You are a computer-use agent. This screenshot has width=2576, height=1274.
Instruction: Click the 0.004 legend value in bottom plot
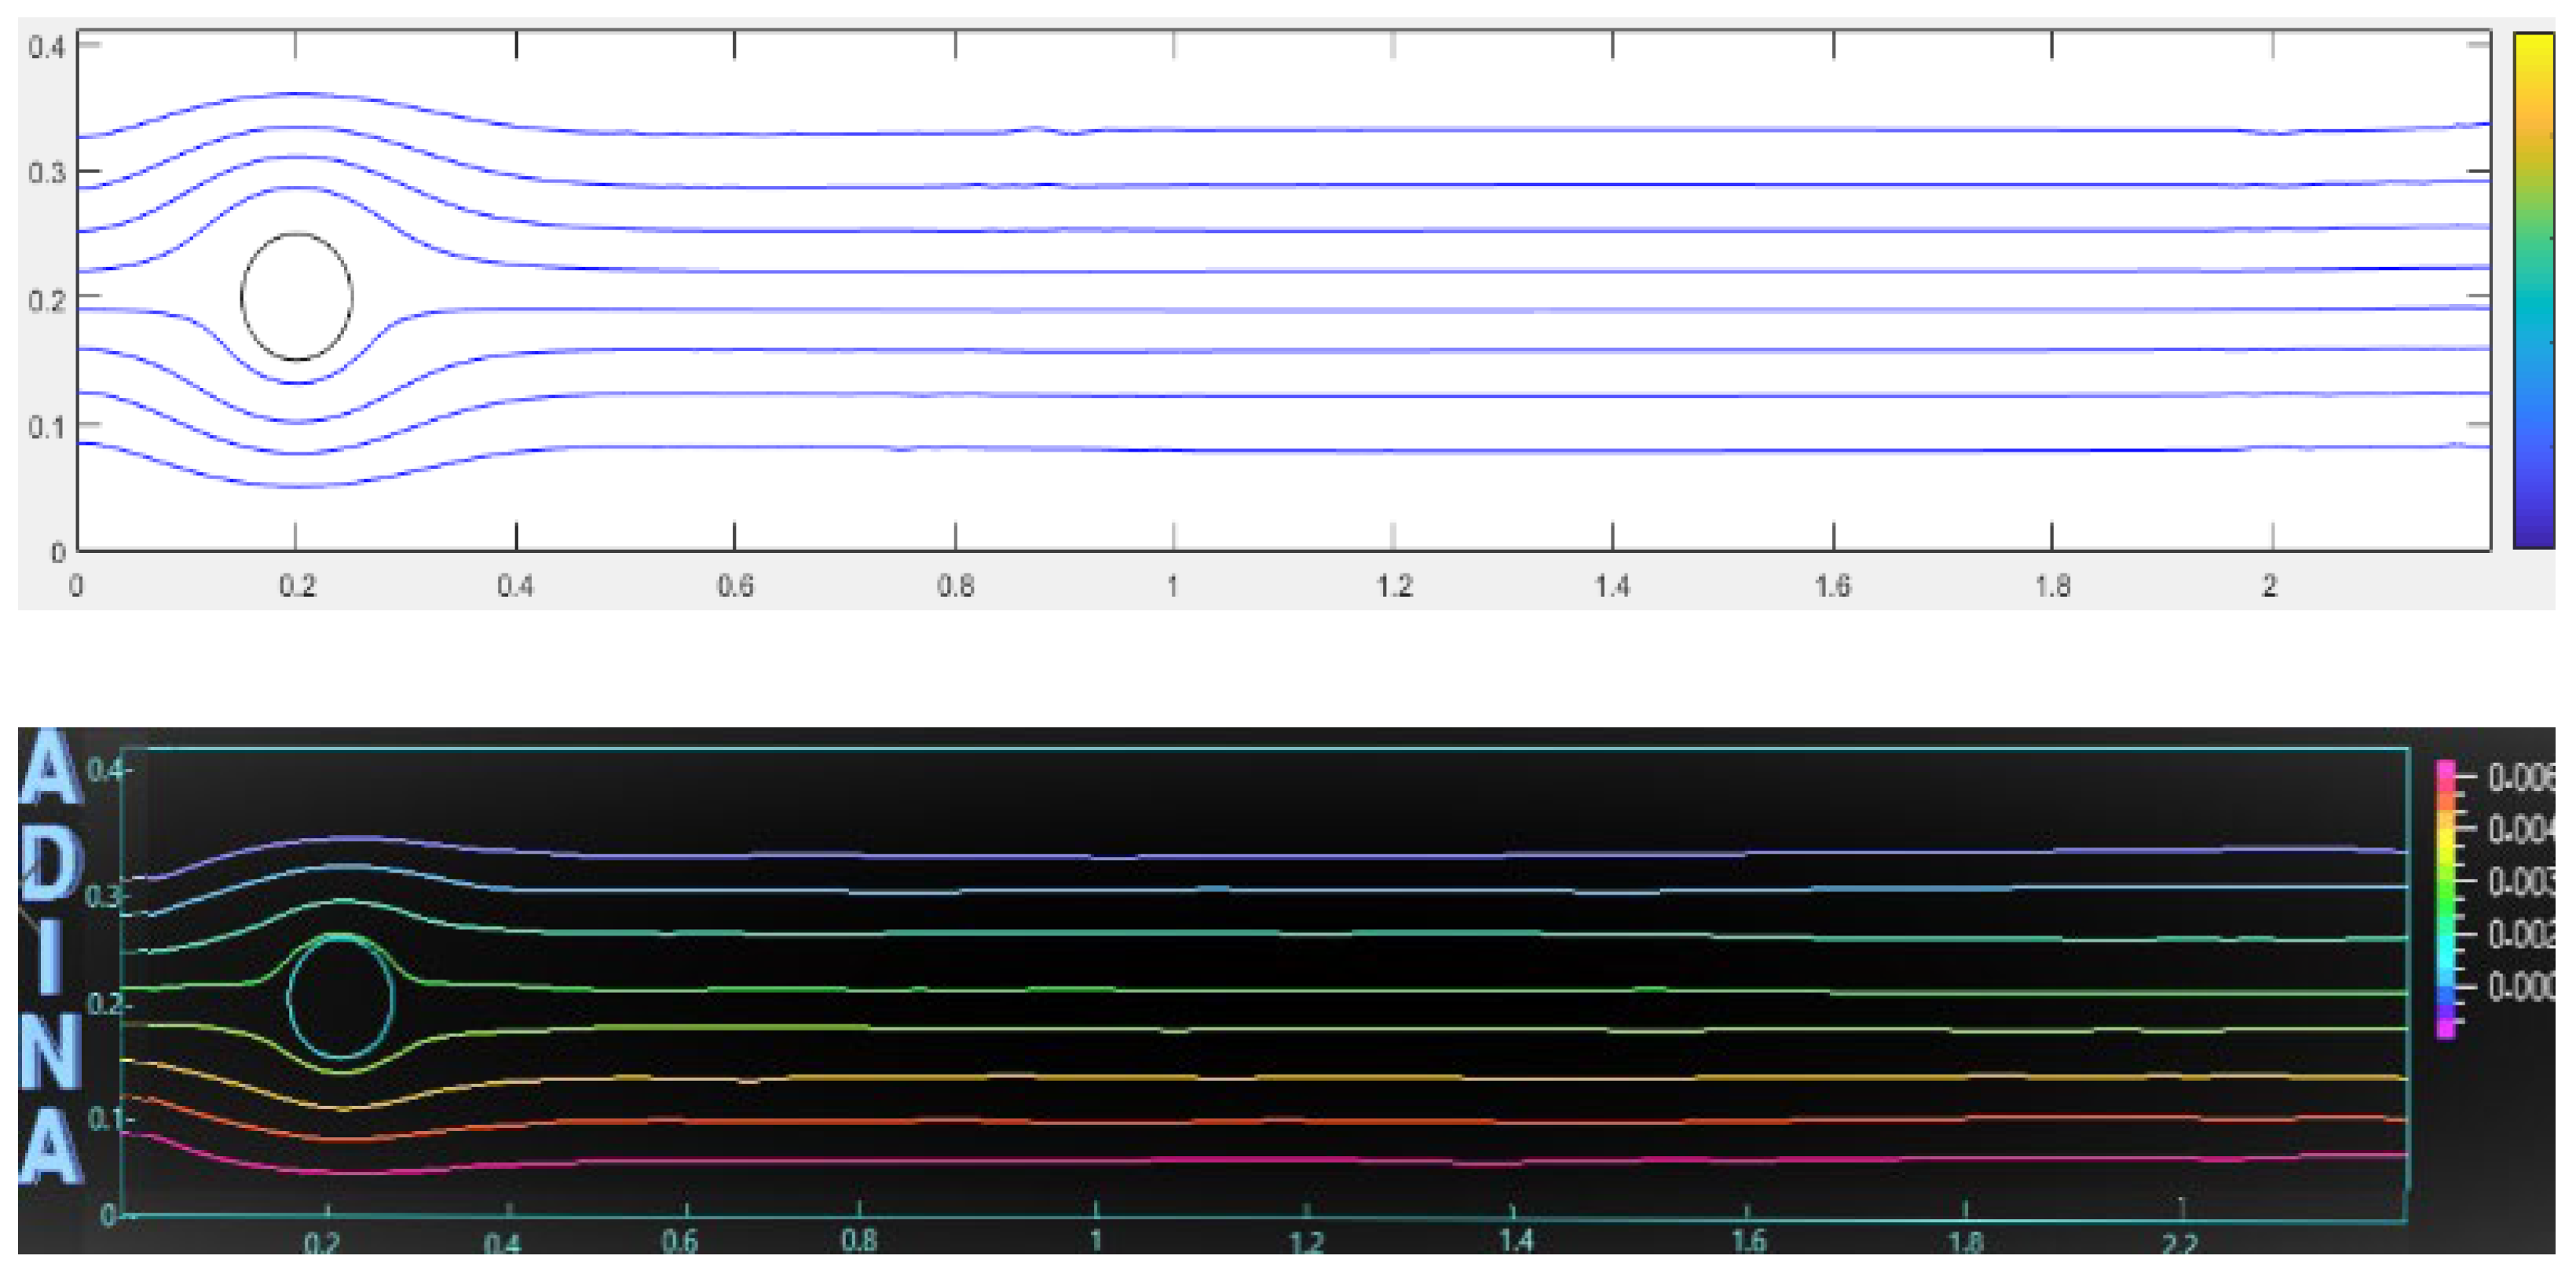coord(2520,829)
